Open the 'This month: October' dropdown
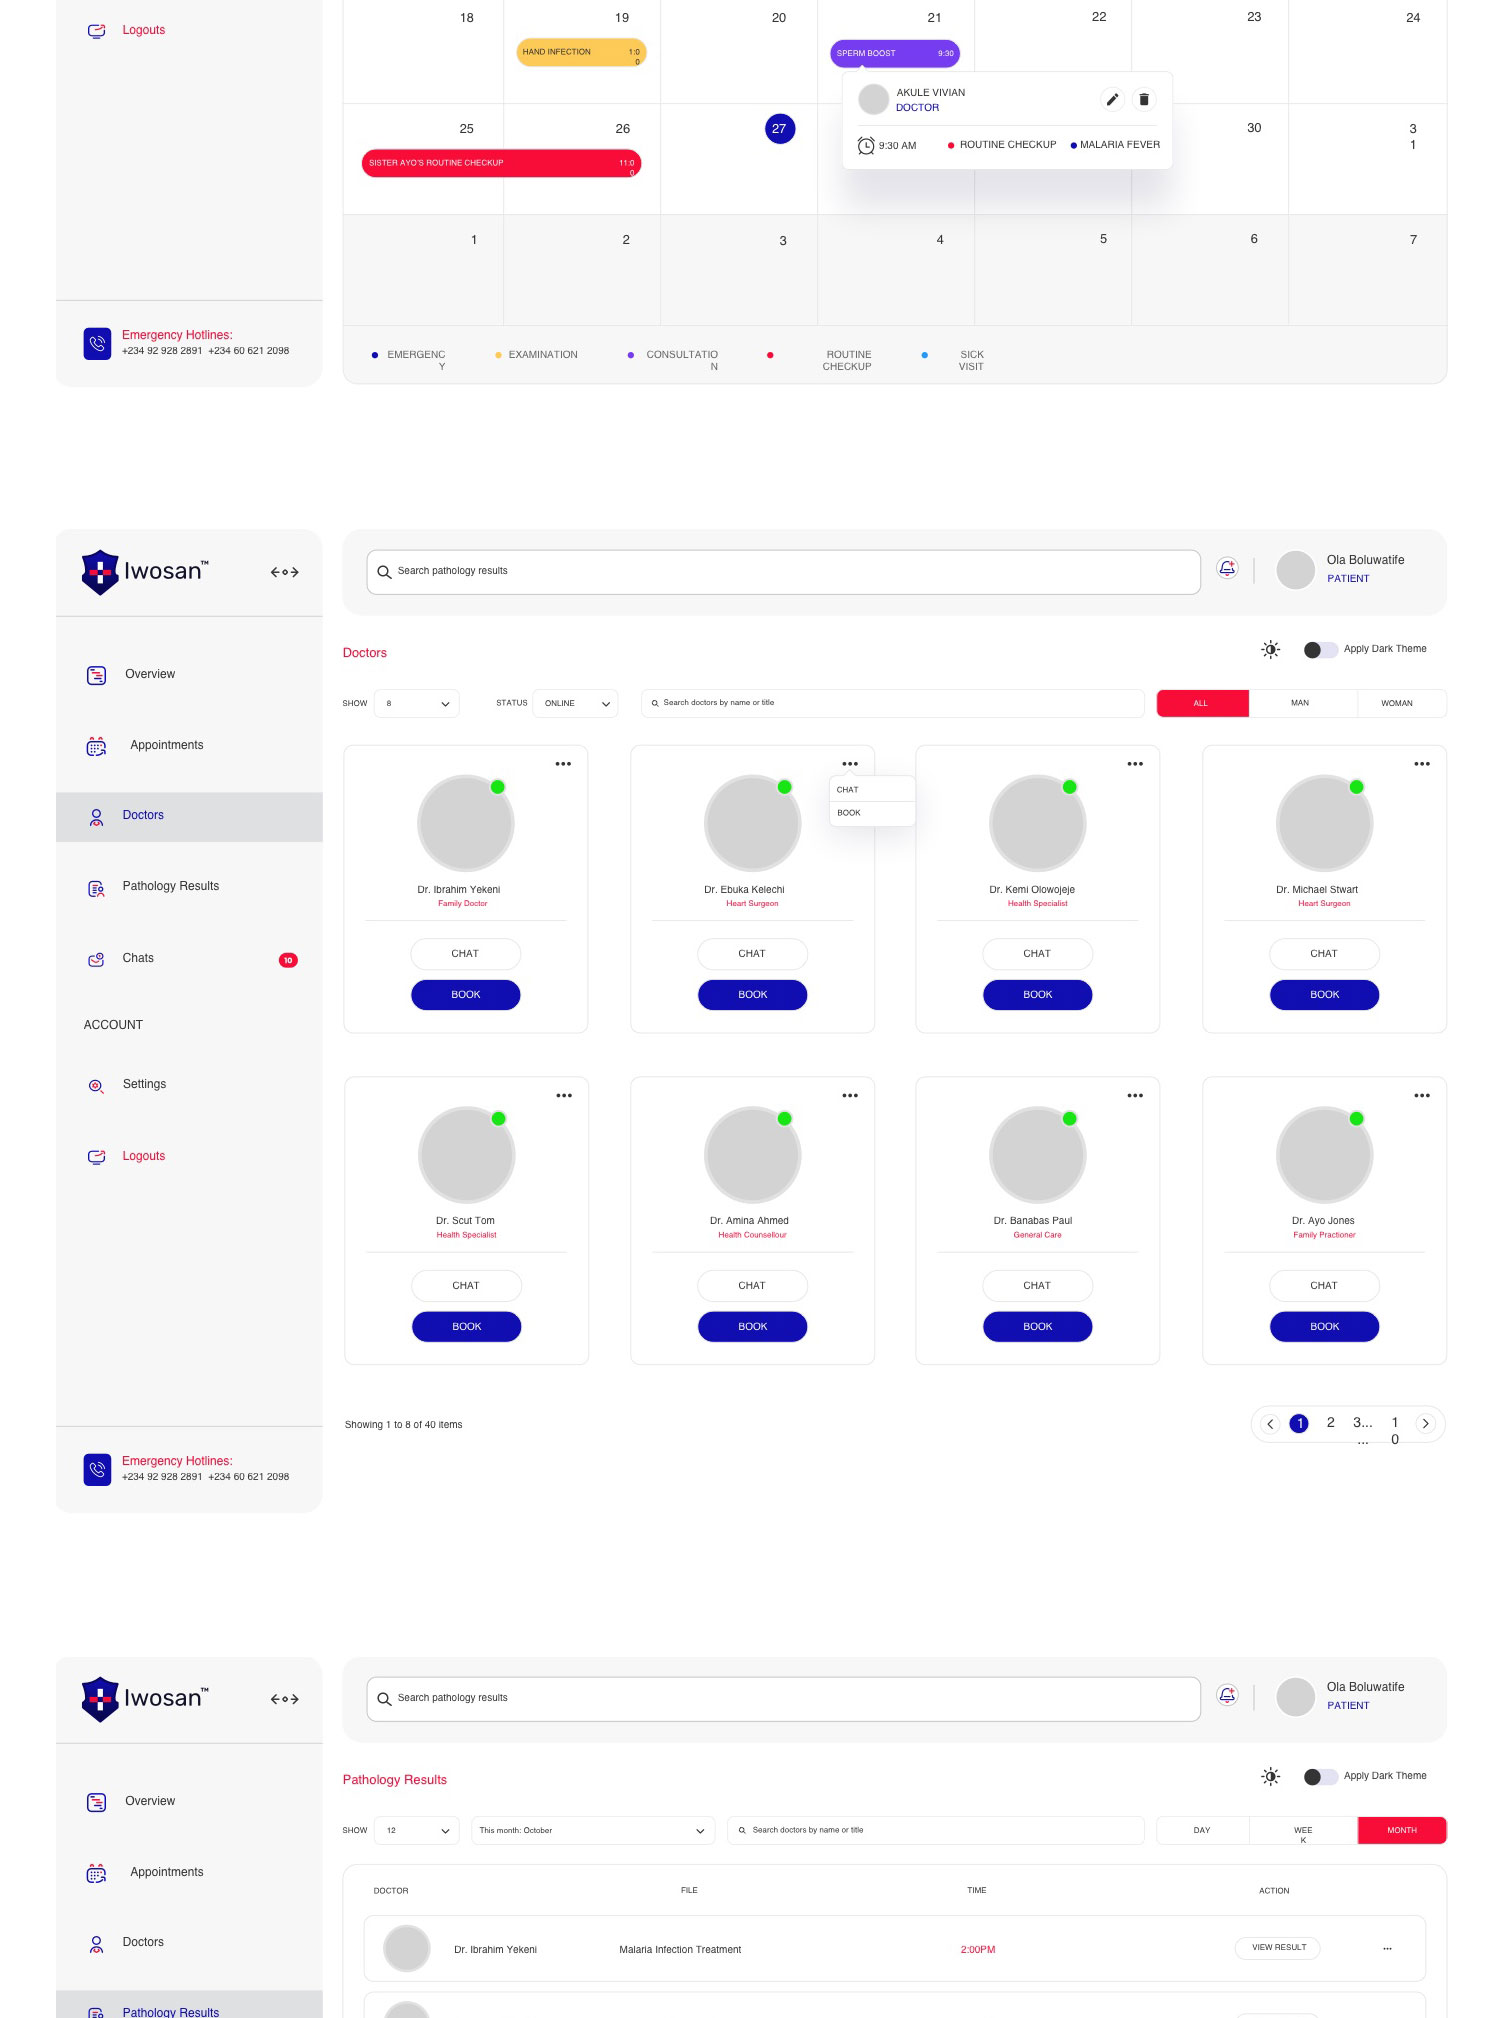This screenshot has height=2018, width=1500. (x=592, y=1830)
